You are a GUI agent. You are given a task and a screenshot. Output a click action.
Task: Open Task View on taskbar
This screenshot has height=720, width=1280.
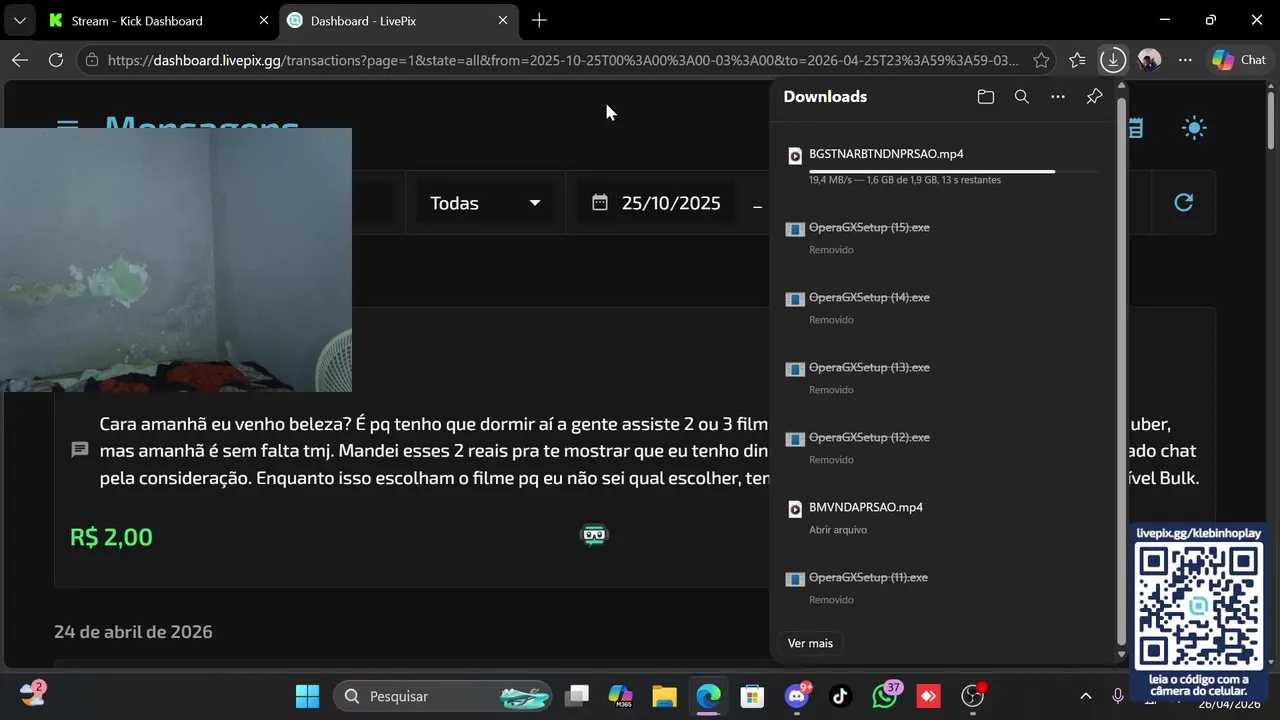coord(577,696)
